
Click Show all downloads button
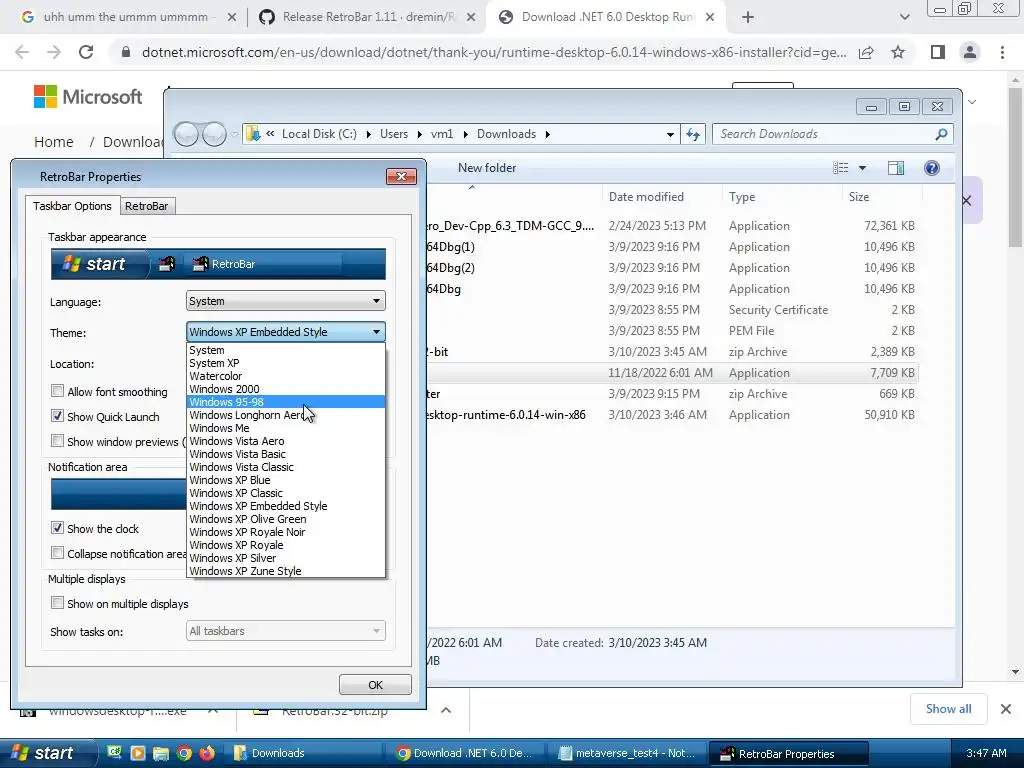click(948, 709)
